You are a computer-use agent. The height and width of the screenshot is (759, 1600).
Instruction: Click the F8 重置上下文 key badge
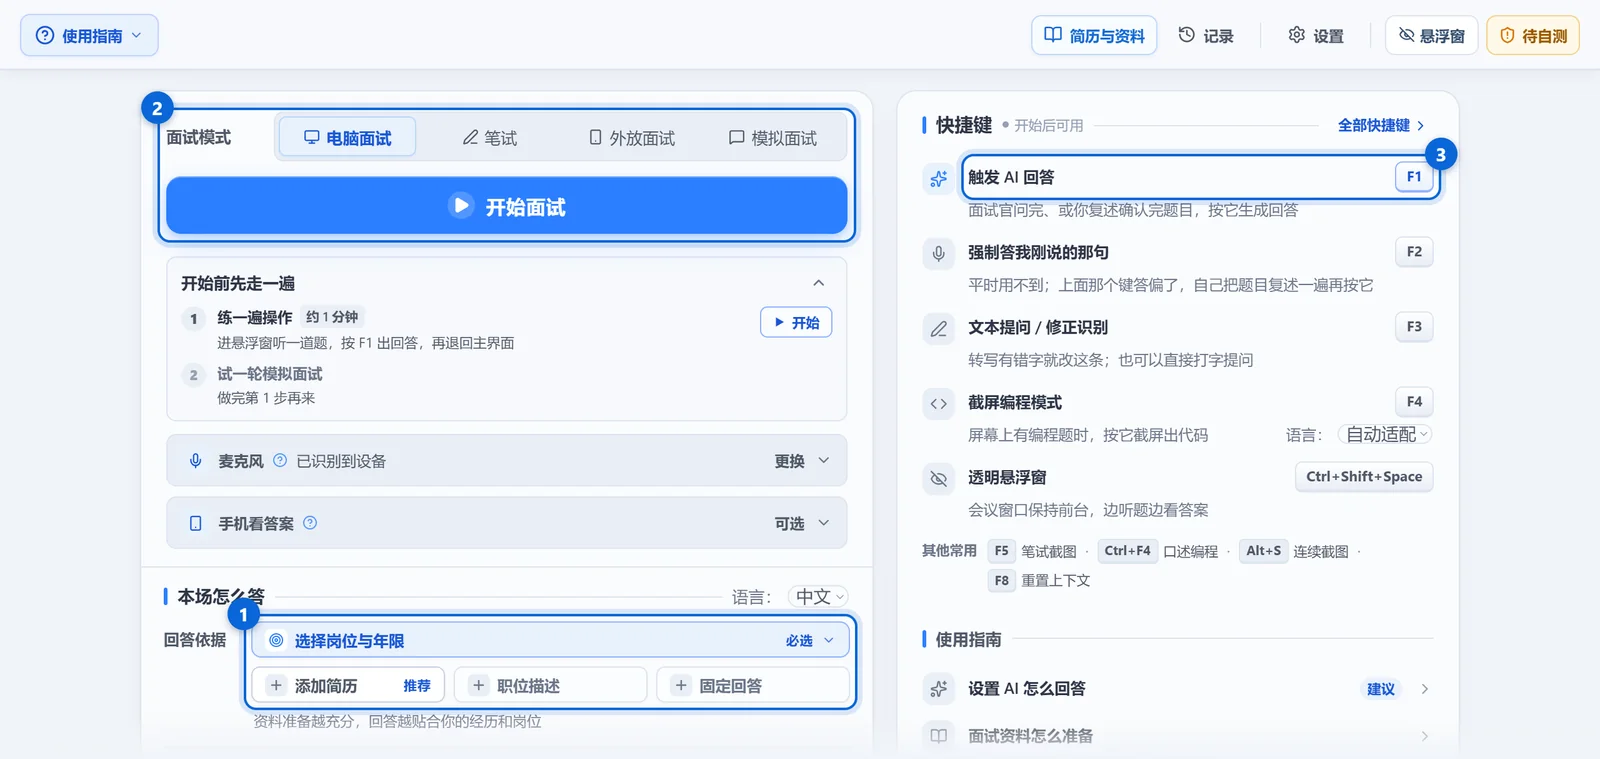pos(1002,581)
